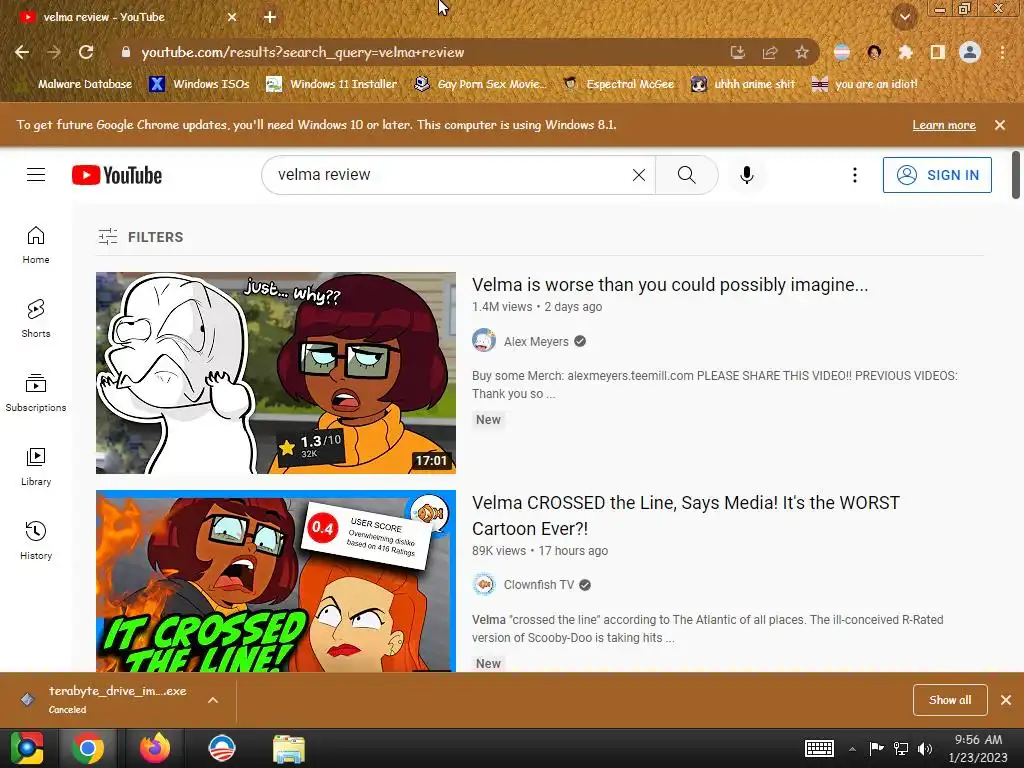Bookmark this page with star icon
This screenshot has width=1024, height=768.
coord(802,52)
